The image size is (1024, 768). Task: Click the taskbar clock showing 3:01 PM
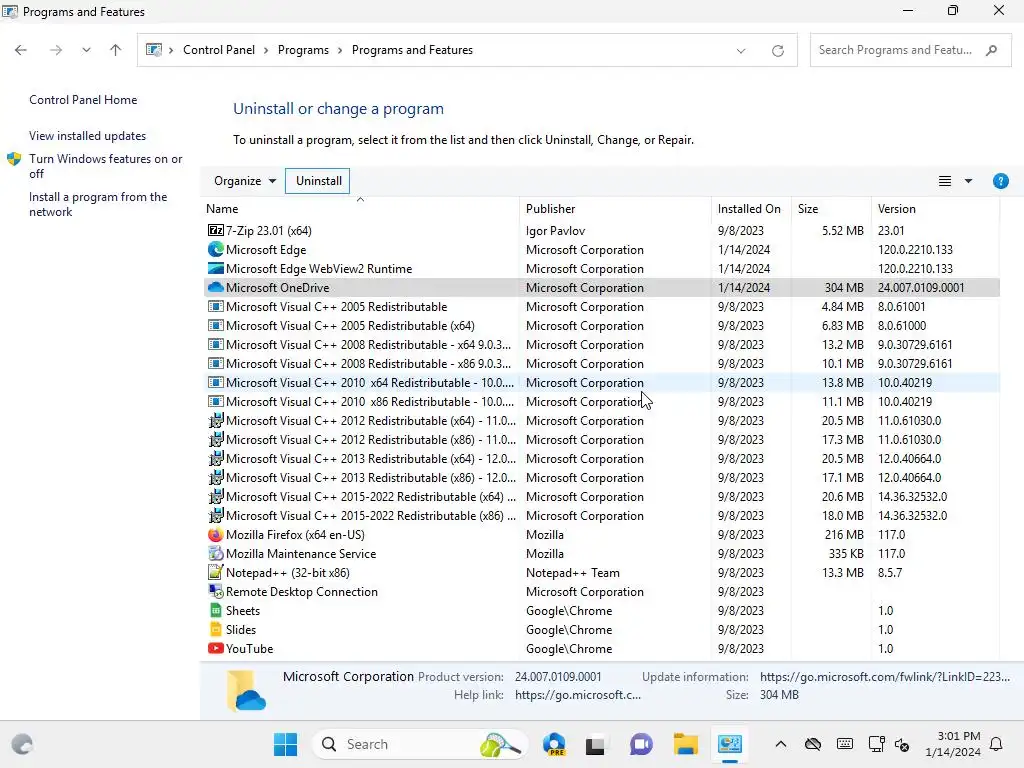[953, 744]
